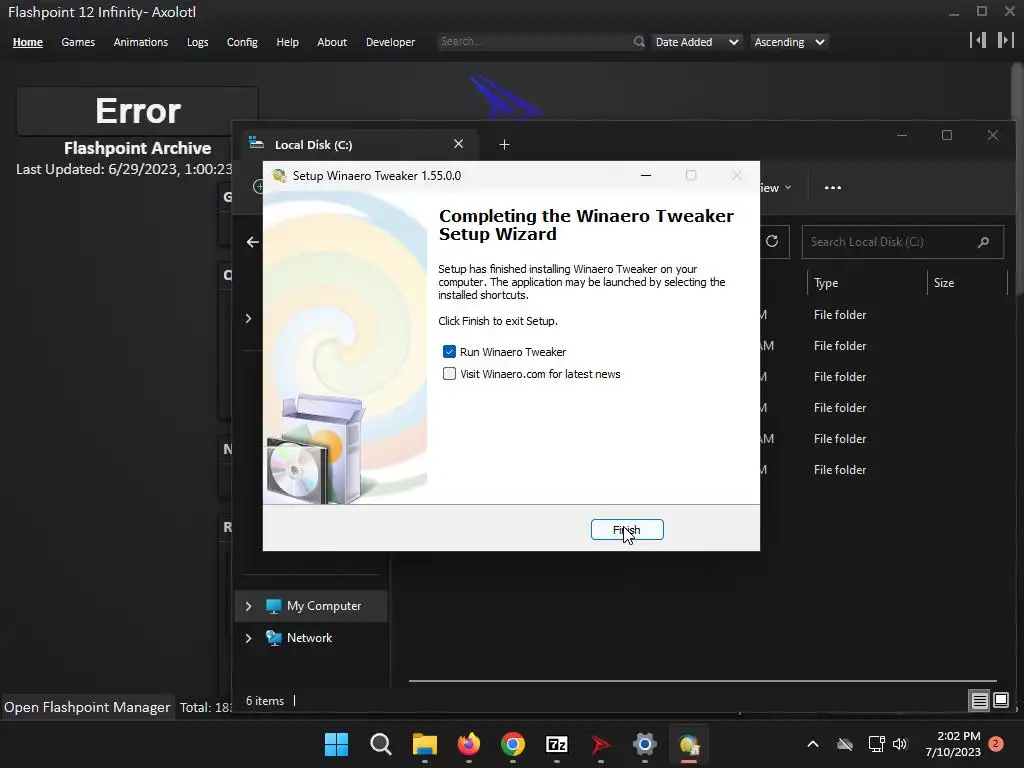This screenshot has height=768, width=1024.
Task: Click the Flashpoint search magnifier icon
Action: coord(639,42)
